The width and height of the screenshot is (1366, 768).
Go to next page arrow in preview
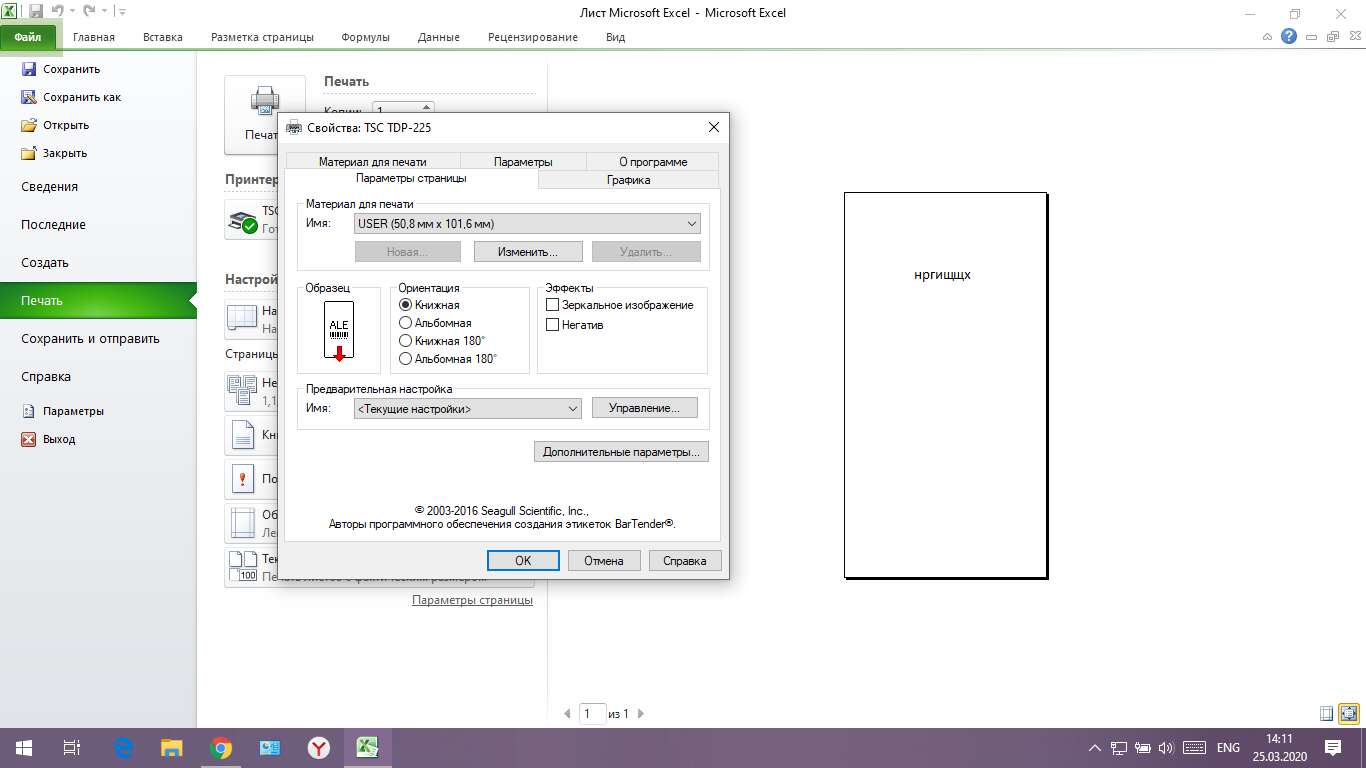641,714
